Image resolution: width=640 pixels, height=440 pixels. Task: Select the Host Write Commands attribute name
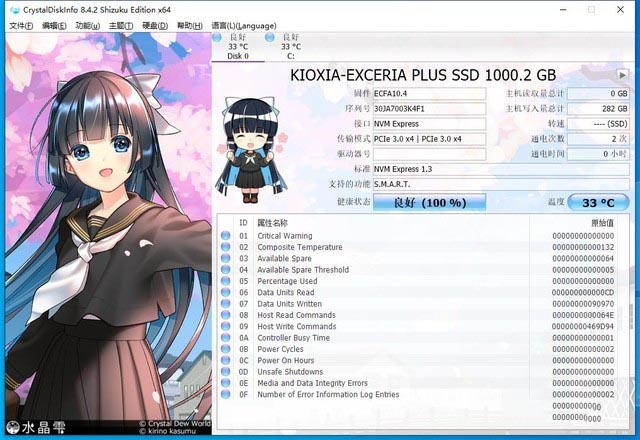297,327
